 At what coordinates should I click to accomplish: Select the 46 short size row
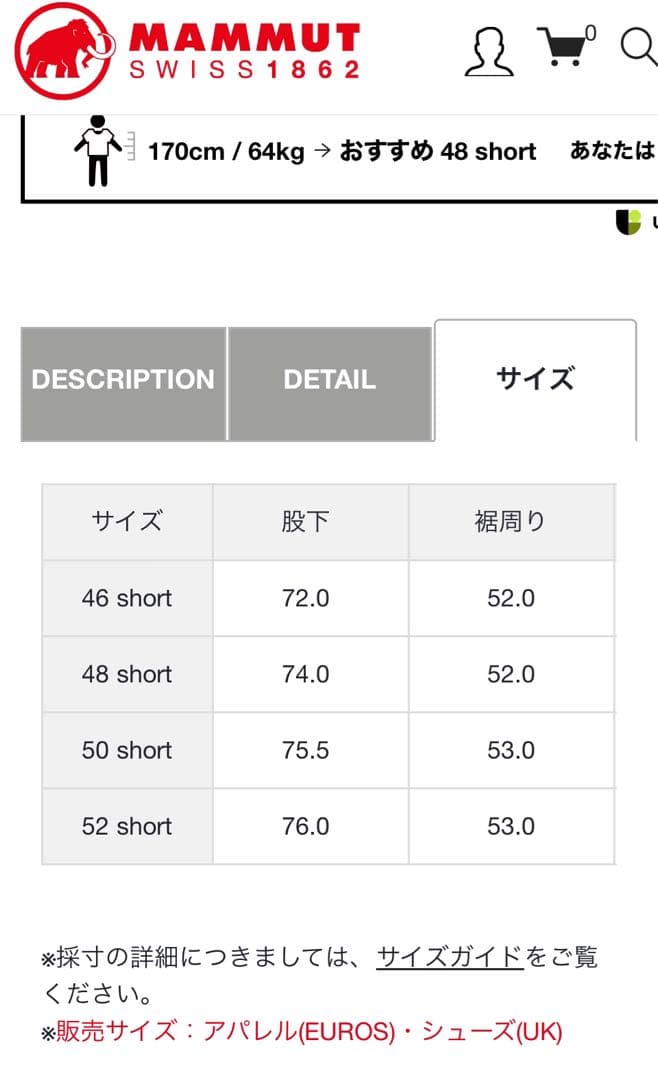(127, 598)
